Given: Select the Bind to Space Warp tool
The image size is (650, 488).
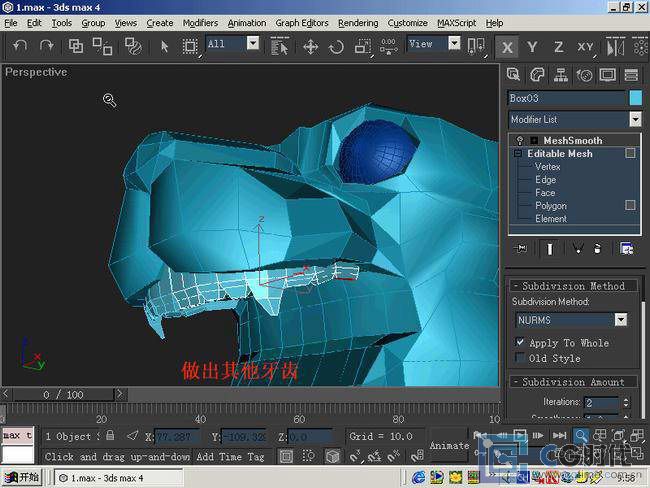Looking at the screenshot, I should pos(133,46).
